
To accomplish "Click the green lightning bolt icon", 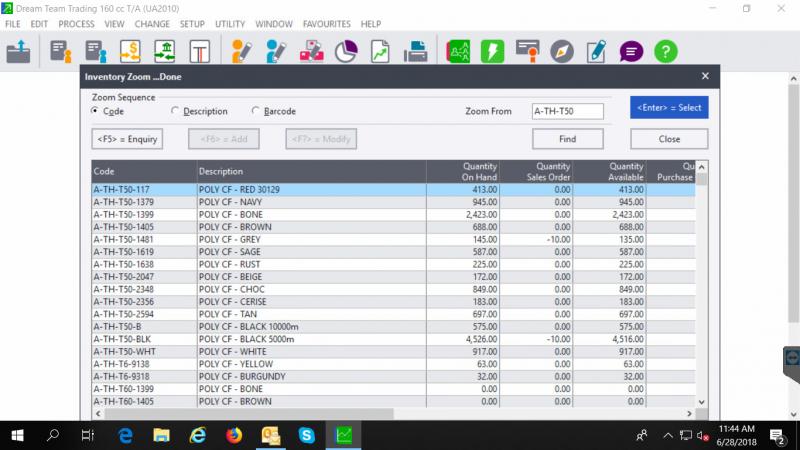I will (492, 51).
